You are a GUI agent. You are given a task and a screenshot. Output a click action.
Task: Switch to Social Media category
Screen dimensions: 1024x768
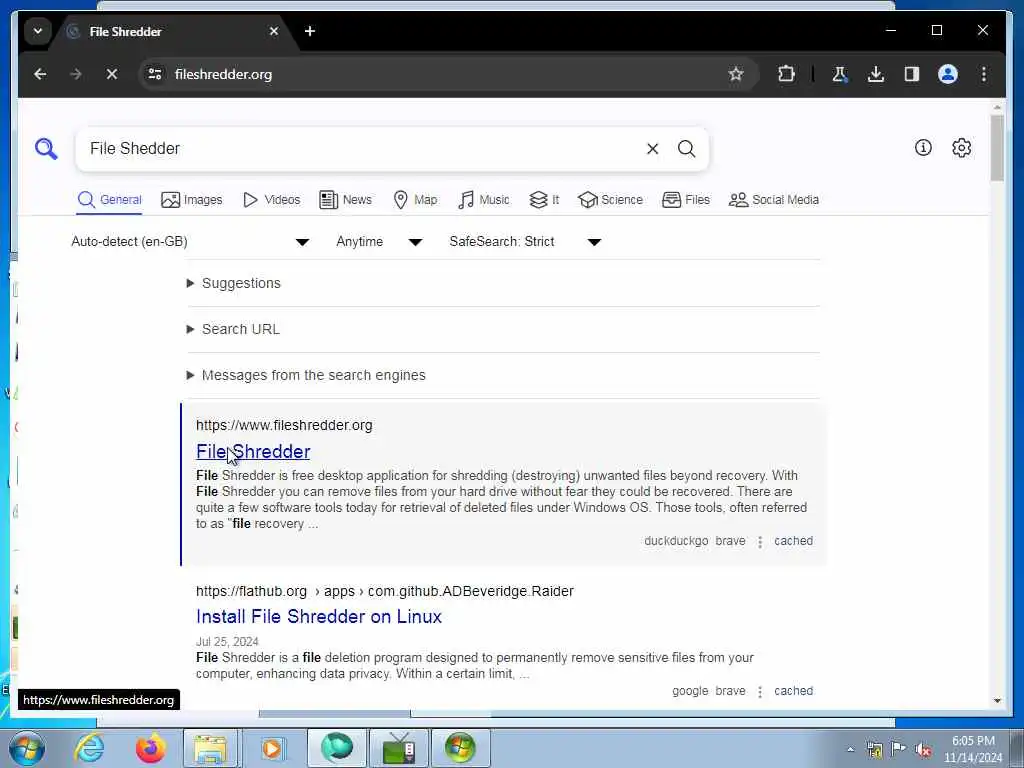(774, 200)
